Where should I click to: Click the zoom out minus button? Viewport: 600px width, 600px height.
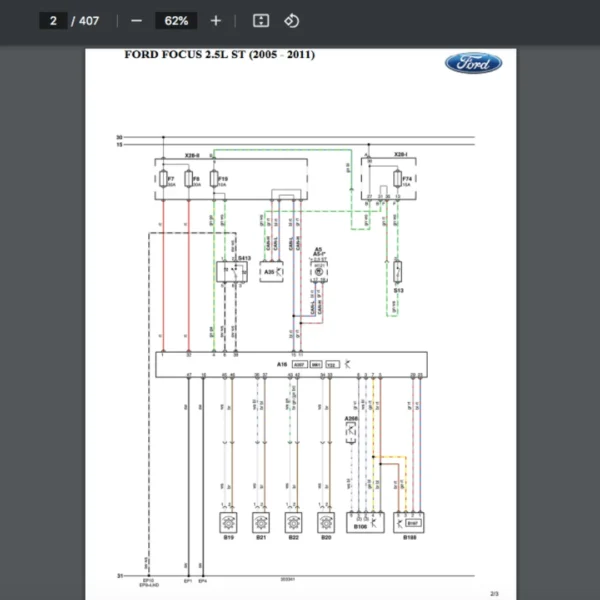coord(136,21)
